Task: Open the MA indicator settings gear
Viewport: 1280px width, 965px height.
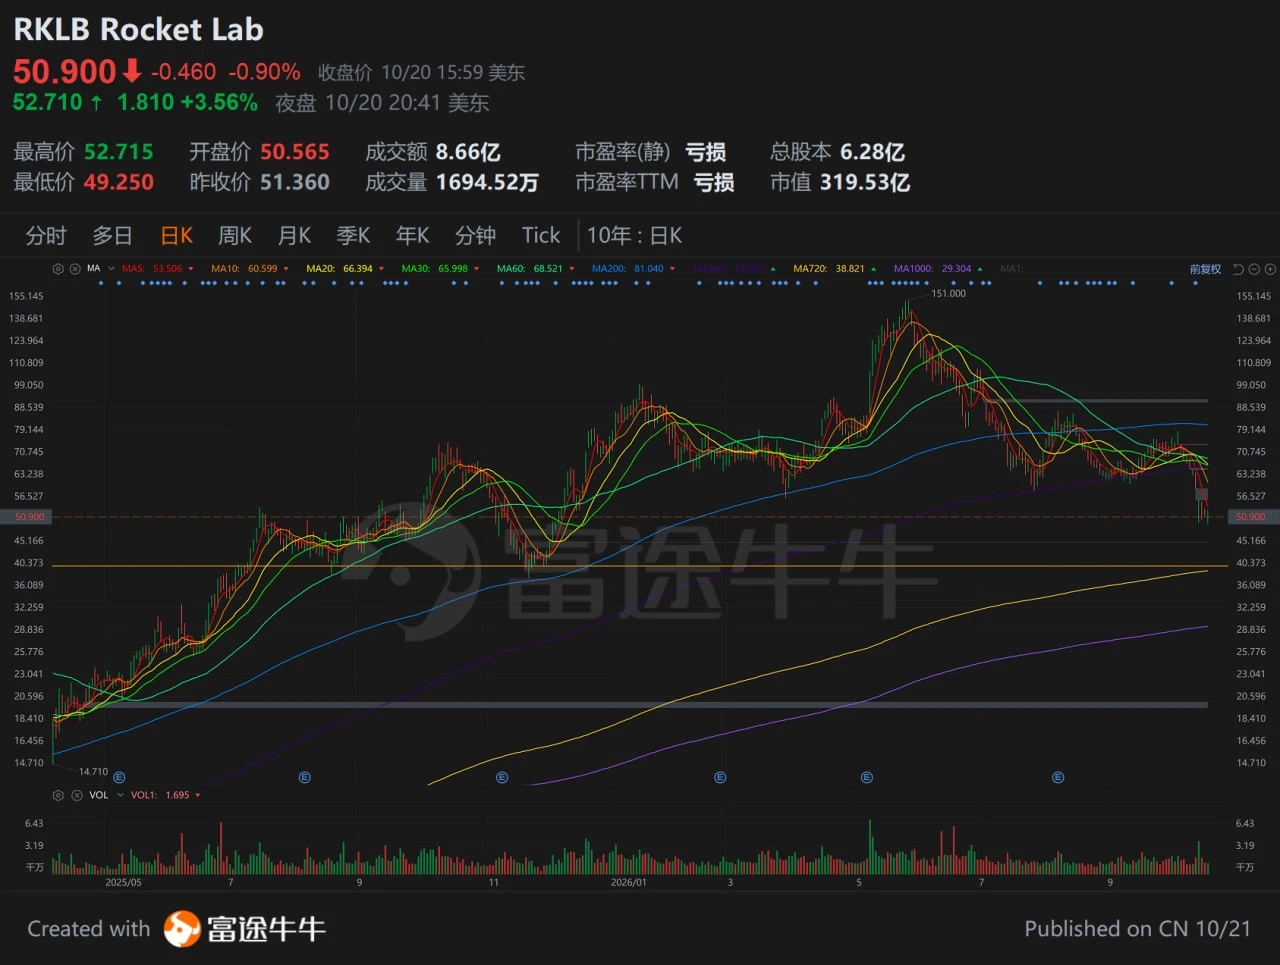Action: (x=58, y=269)
